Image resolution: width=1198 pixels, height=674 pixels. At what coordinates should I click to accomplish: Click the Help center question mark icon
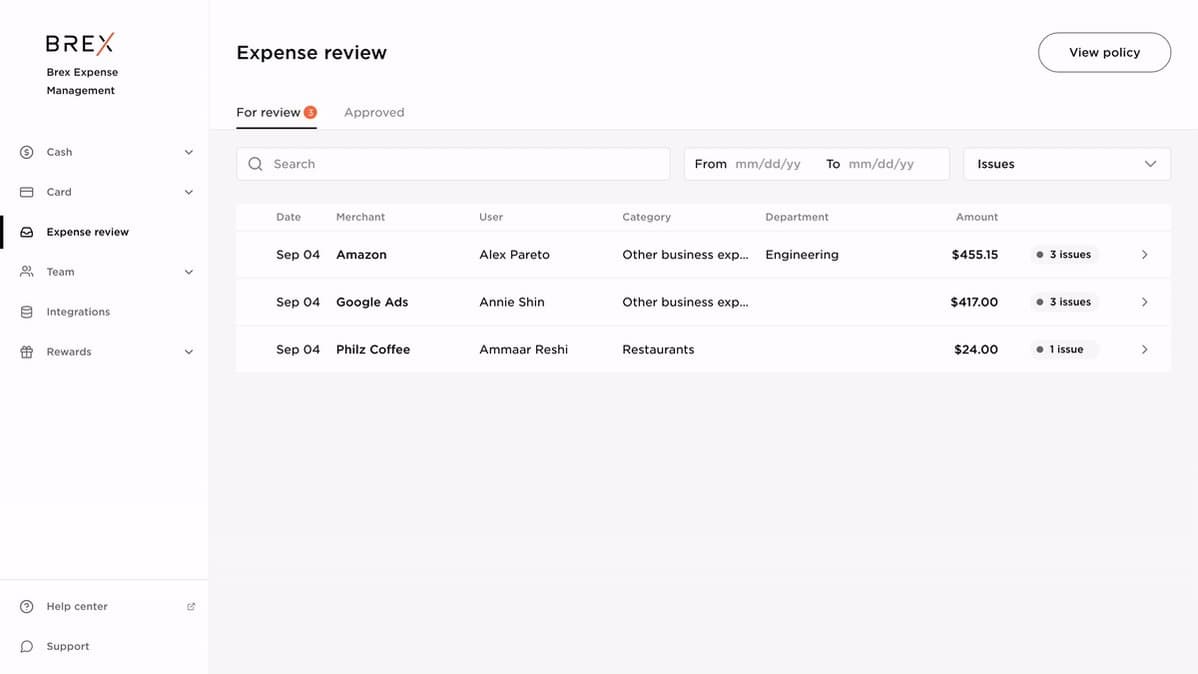pyautogui.click(x=27, y=607)
